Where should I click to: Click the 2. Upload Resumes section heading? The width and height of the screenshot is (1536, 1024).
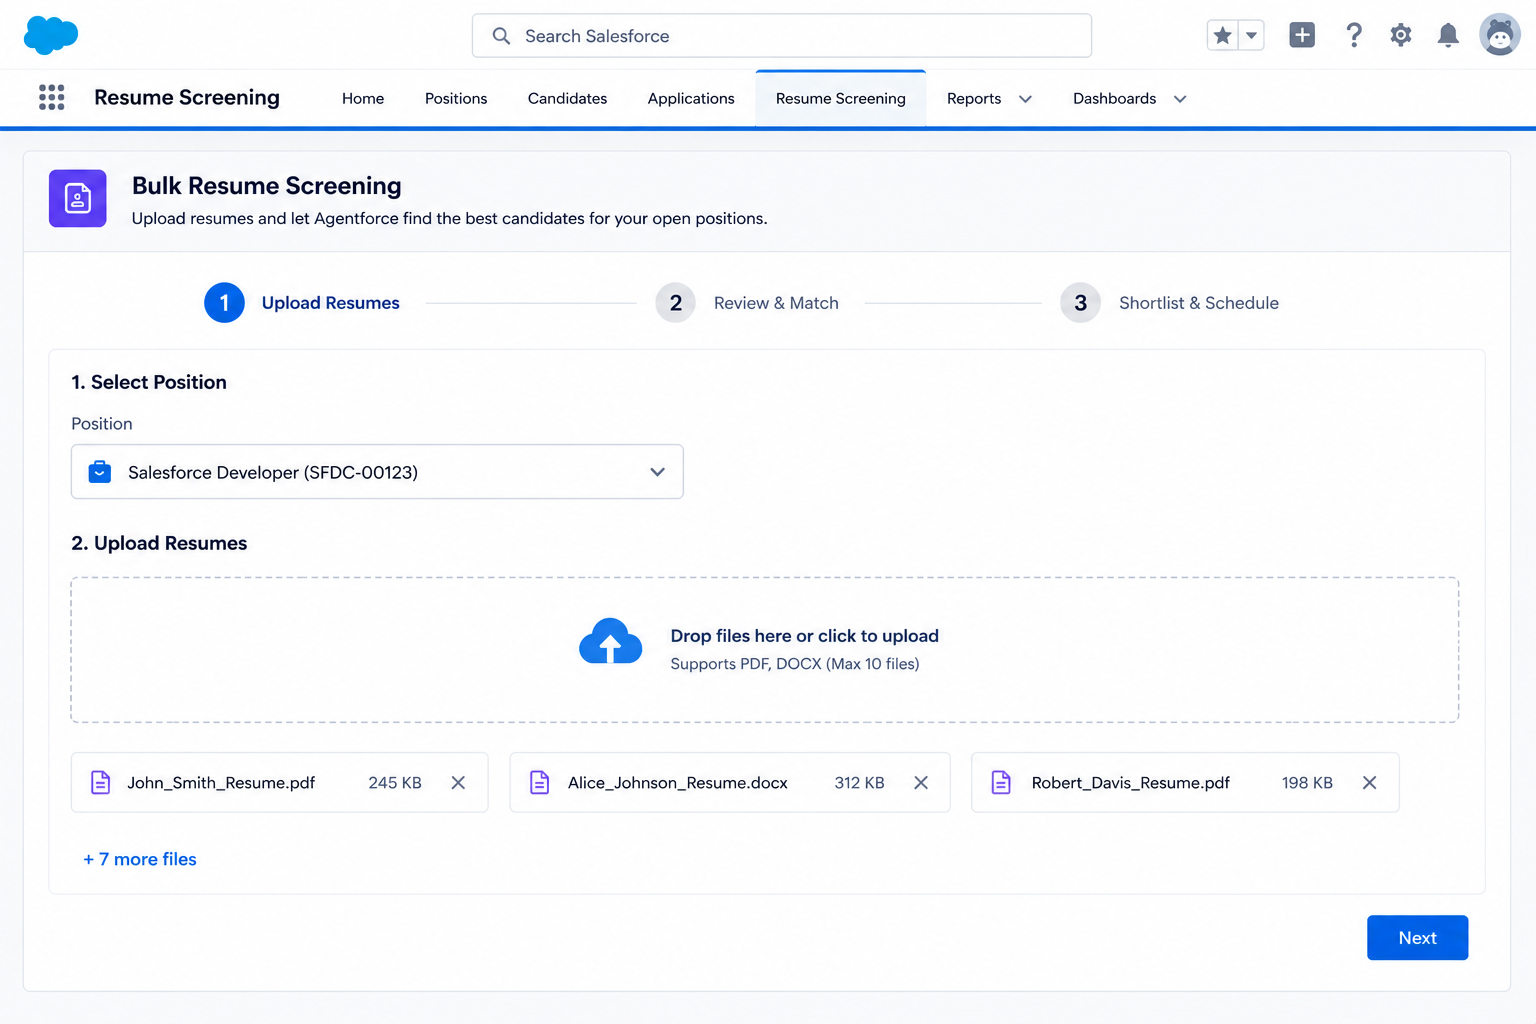point(159,543)
